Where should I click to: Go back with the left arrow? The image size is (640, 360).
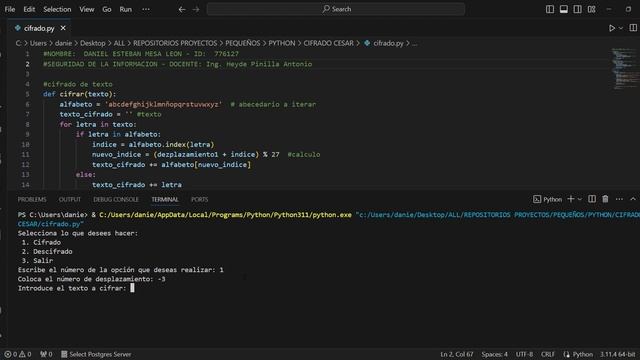[182, 9]
